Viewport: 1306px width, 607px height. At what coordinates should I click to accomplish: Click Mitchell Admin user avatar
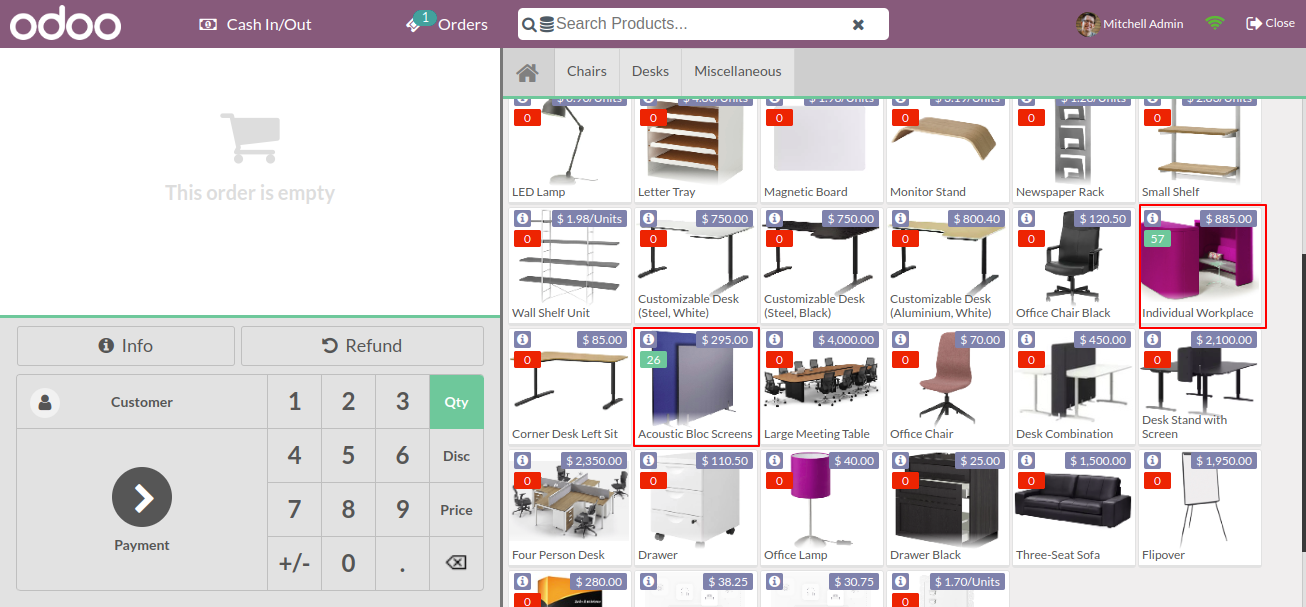(x=1087, y=23)
